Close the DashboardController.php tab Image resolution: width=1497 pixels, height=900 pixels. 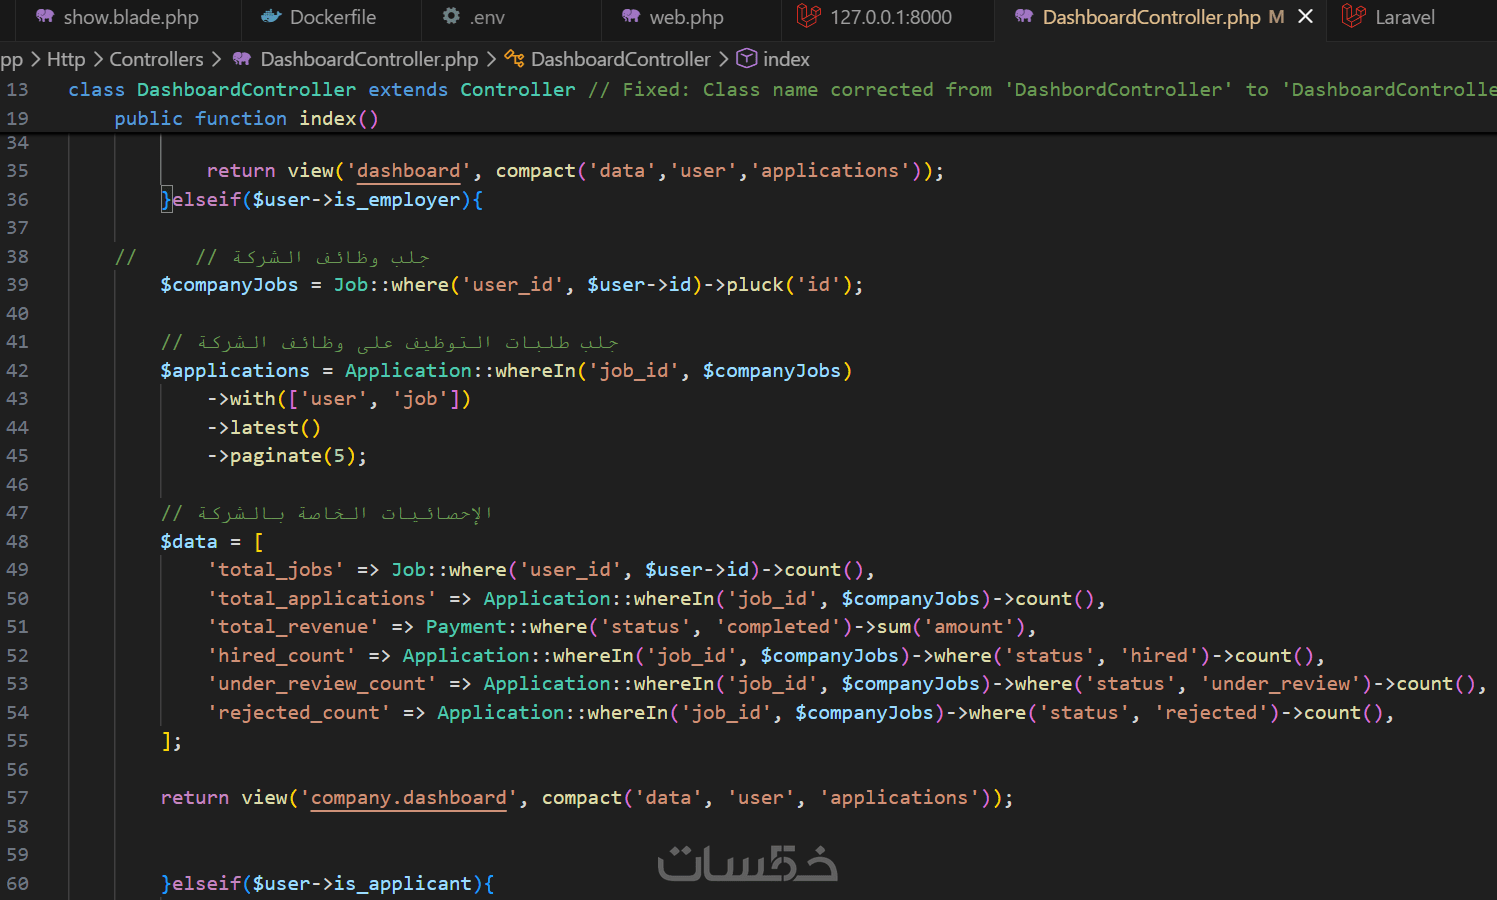coord(1305,17)
